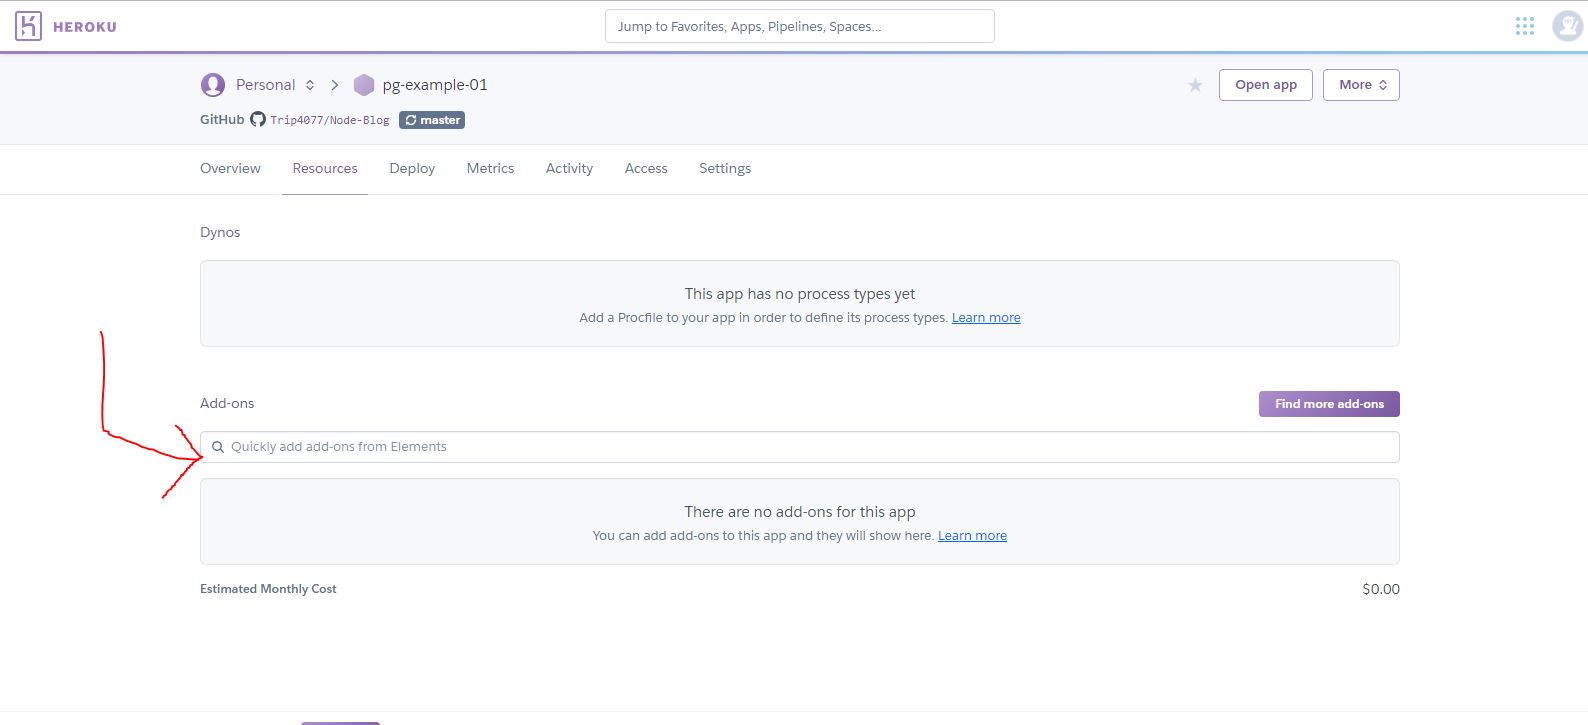Click the pg-example-01 app name
The height and width of the screenshot is (725, 1588).
435,85
